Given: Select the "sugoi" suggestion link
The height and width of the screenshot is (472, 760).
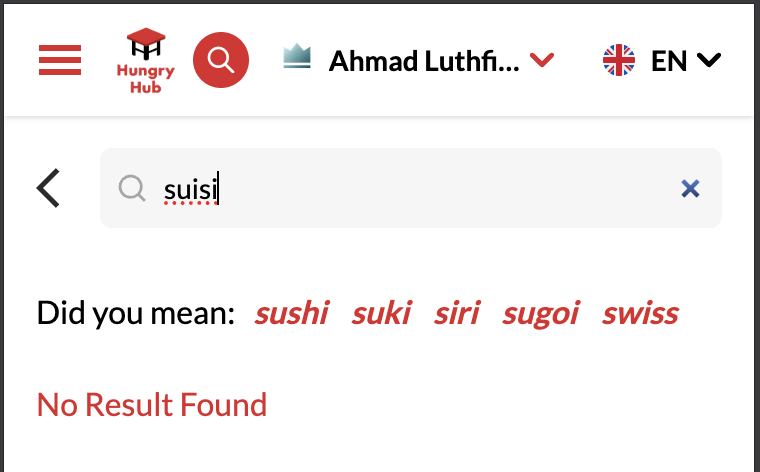Looking at the screenshot, I should coord(540,313).
